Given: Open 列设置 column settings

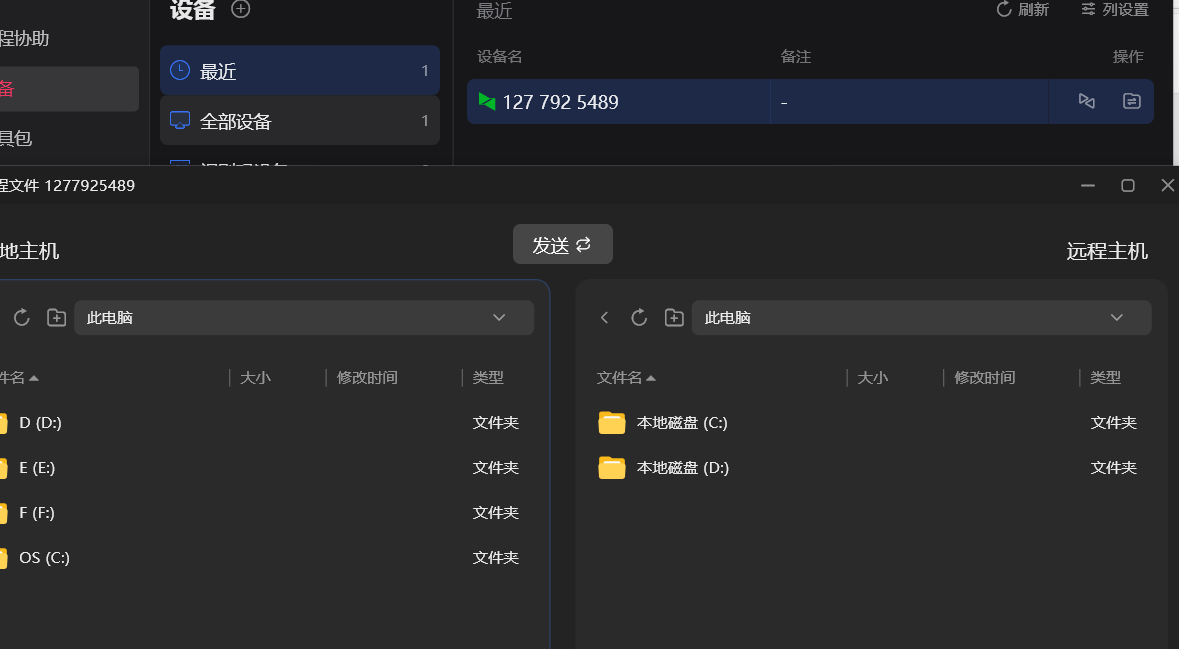Looking at the screenshot, I should pos(1115,10).
